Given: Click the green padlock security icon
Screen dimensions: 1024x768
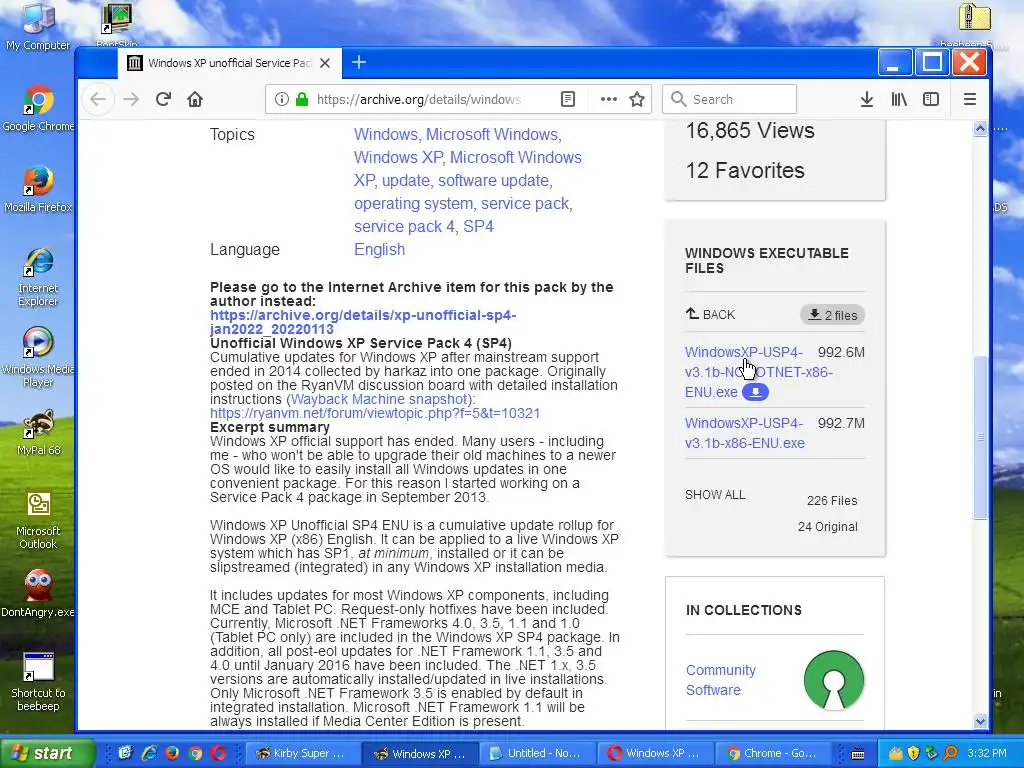Looking at the screenshot, I should tap(302, 99).
